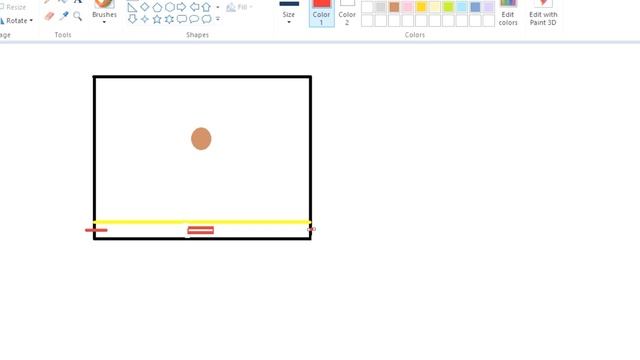Activate the Magnifier tool
Viewport: 640px width, 360px height.
coord(78,16)
